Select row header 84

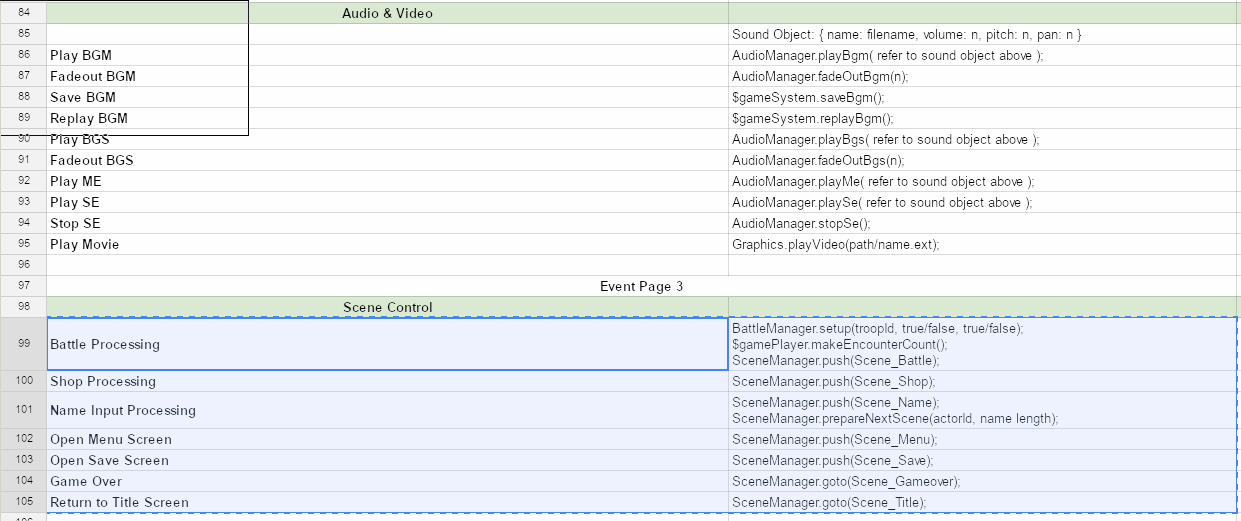click(23, 13)
